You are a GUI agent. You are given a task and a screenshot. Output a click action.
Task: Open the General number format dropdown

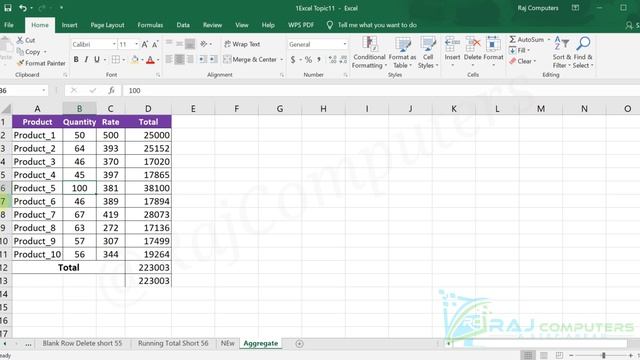coord(344,44)
